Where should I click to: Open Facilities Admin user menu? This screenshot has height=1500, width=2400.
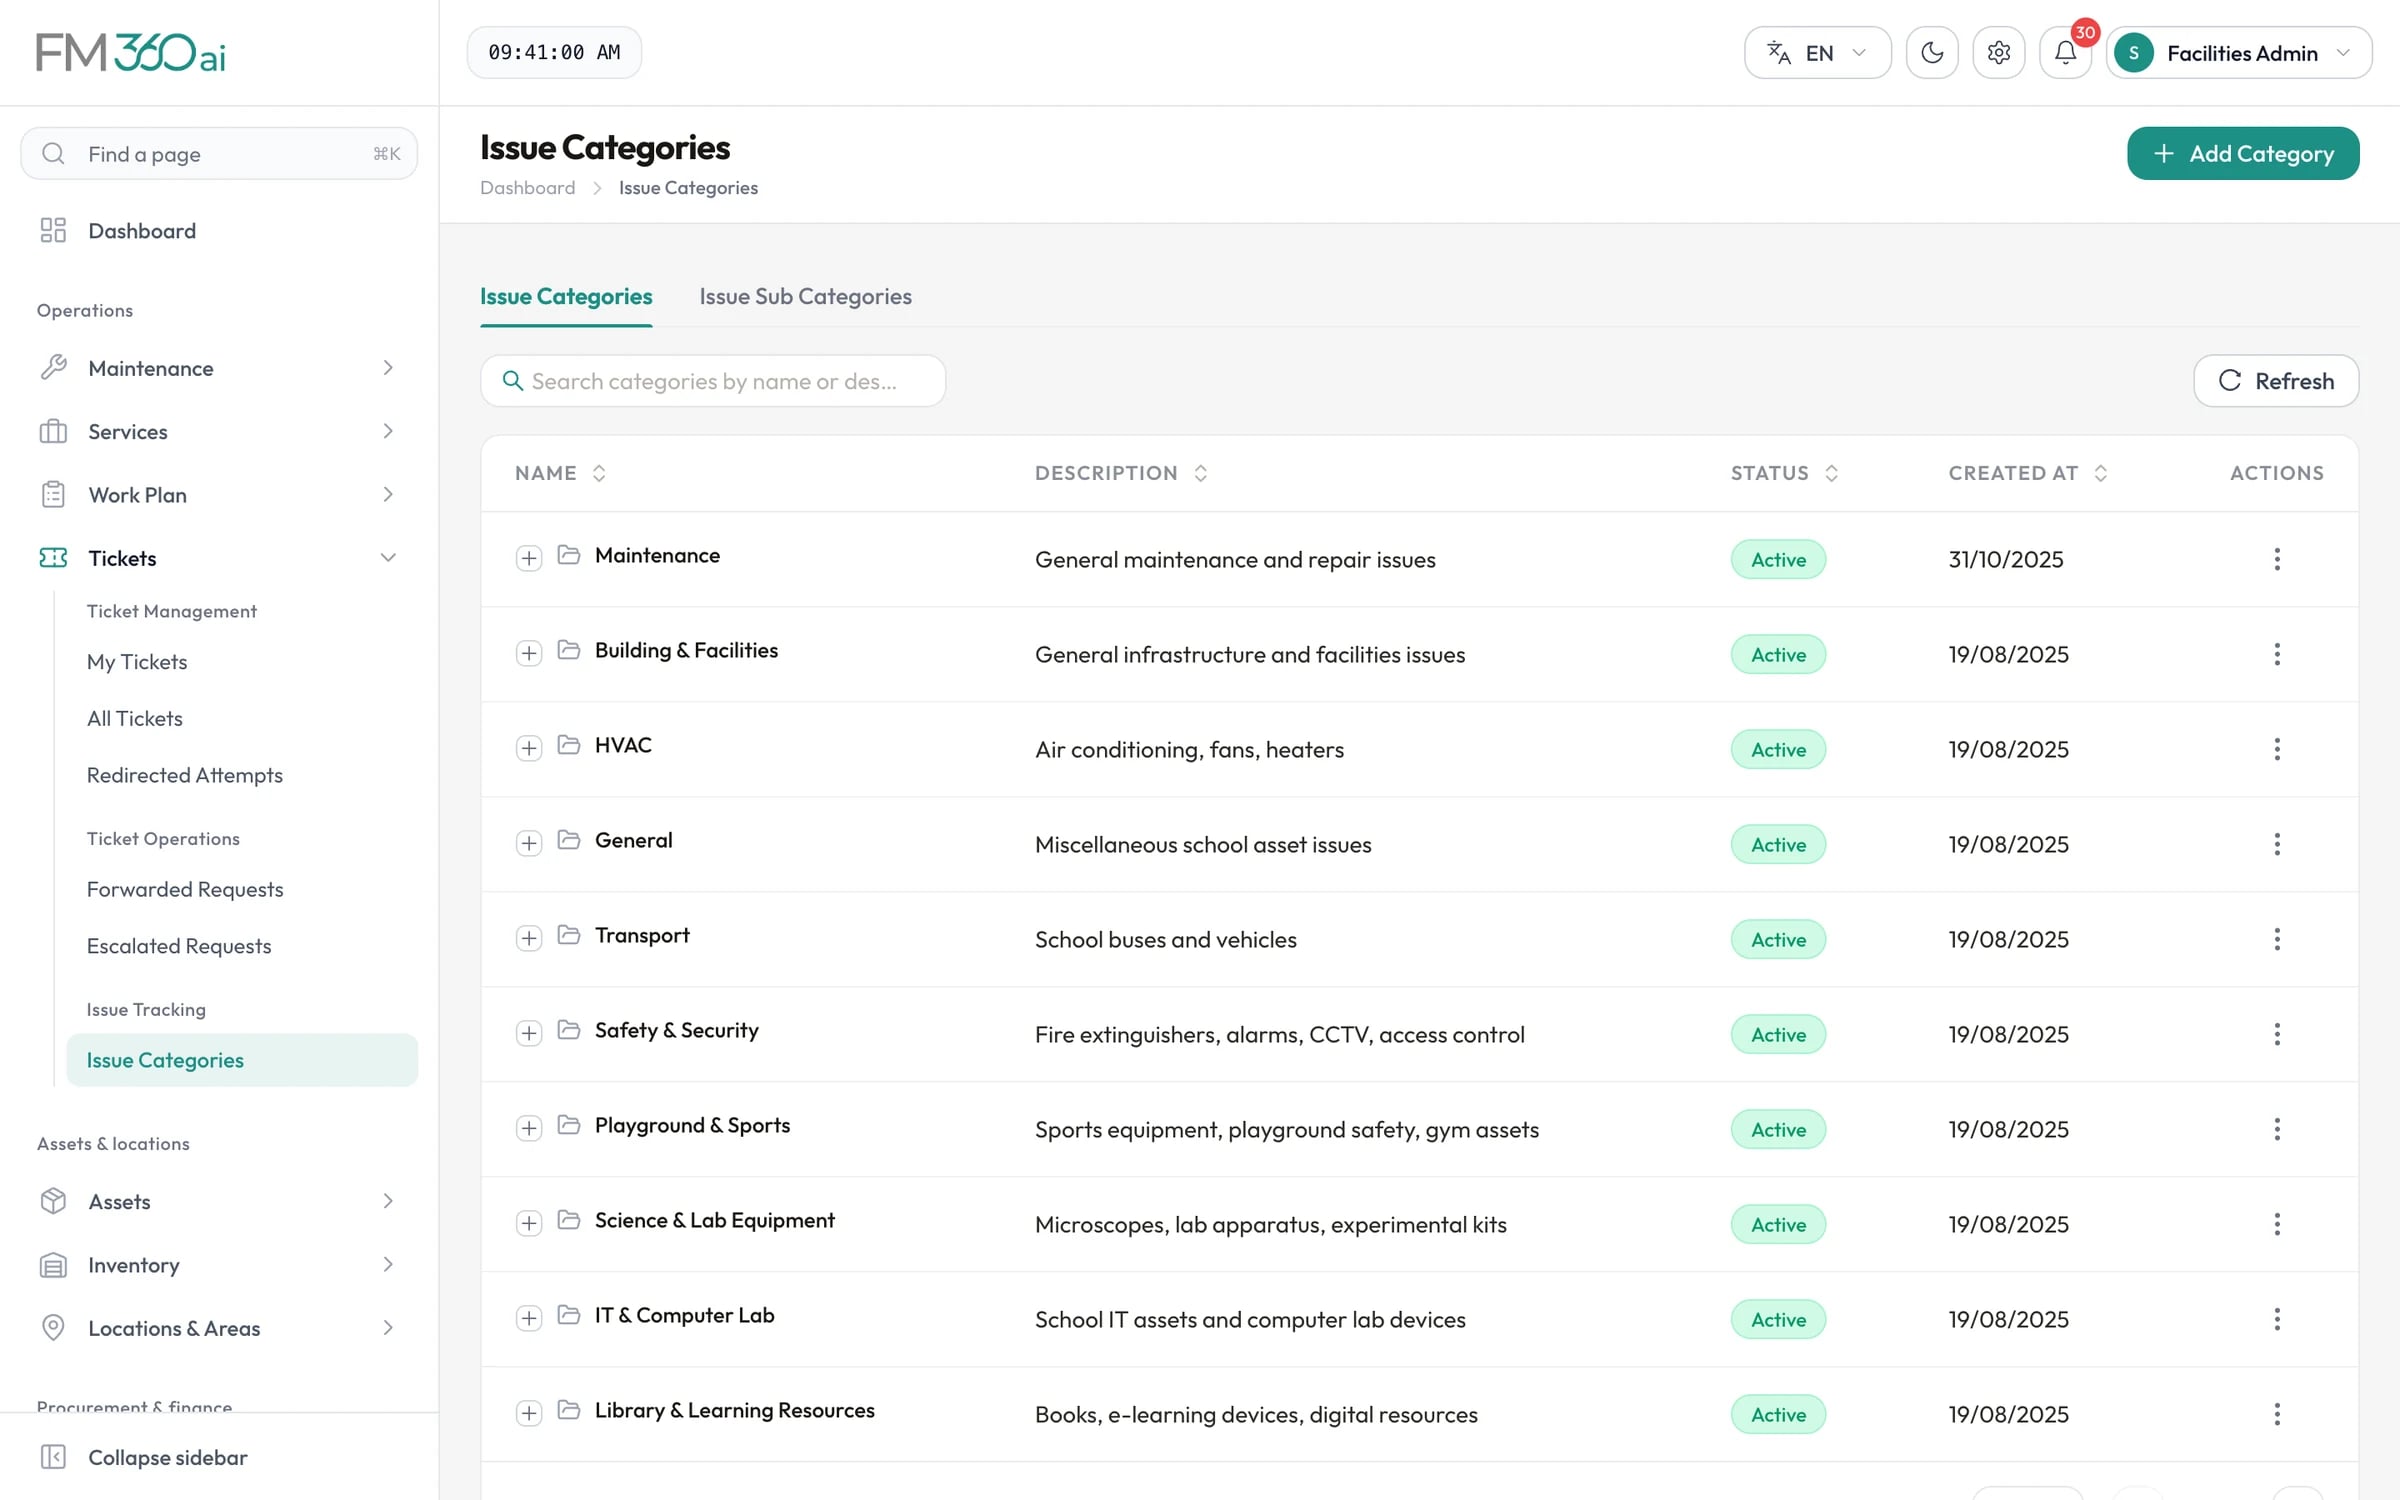2238,53
